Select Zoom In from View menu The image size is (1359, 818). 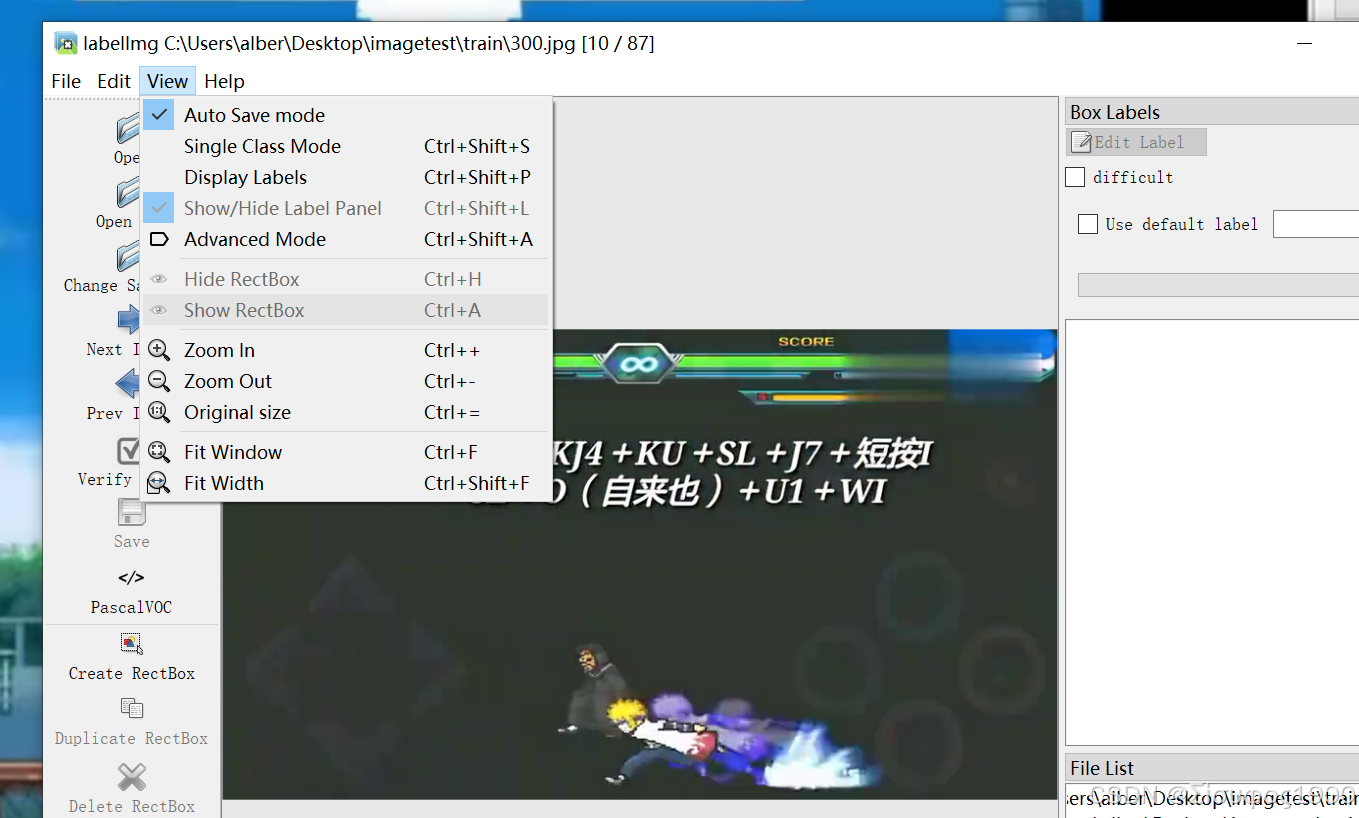click(346, 350)
